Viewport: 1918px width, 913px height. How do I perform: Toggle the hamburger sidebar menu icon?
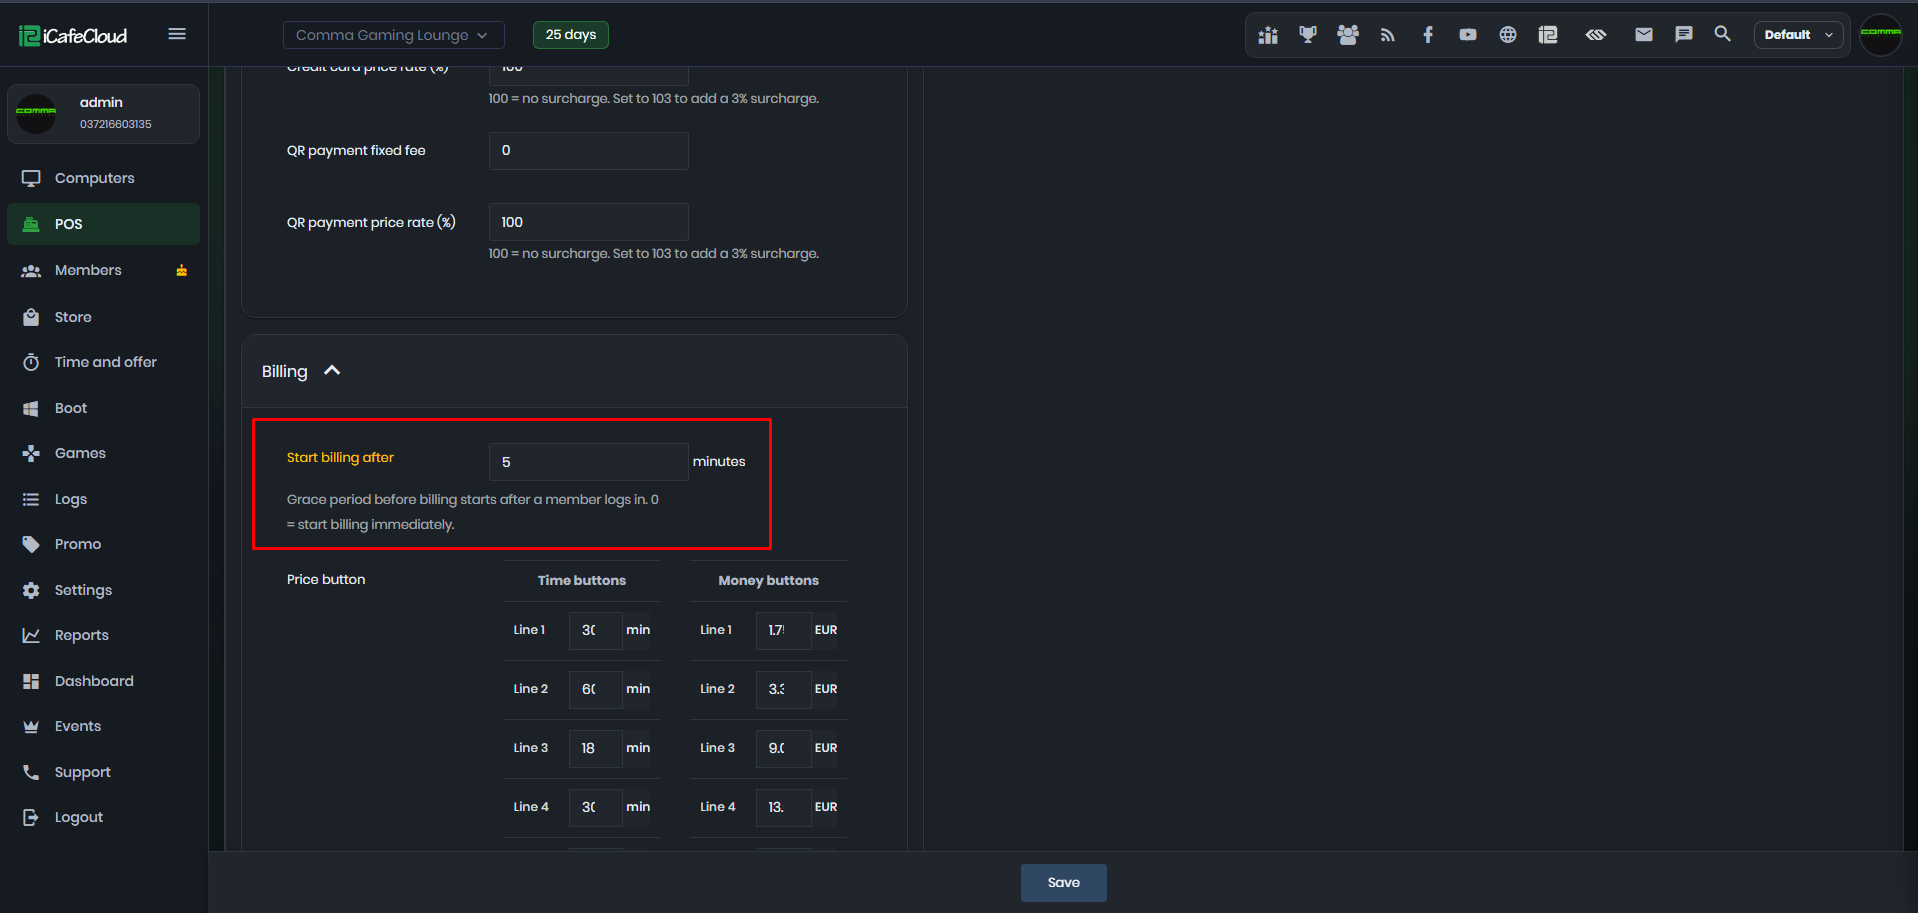(177, 34)
